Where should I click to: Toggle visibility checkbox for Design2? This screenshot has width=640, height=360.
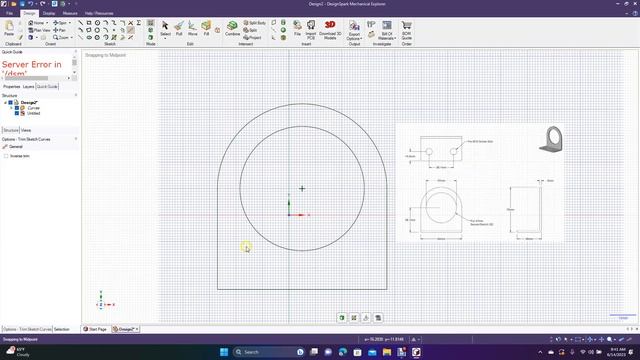(11, 102)
